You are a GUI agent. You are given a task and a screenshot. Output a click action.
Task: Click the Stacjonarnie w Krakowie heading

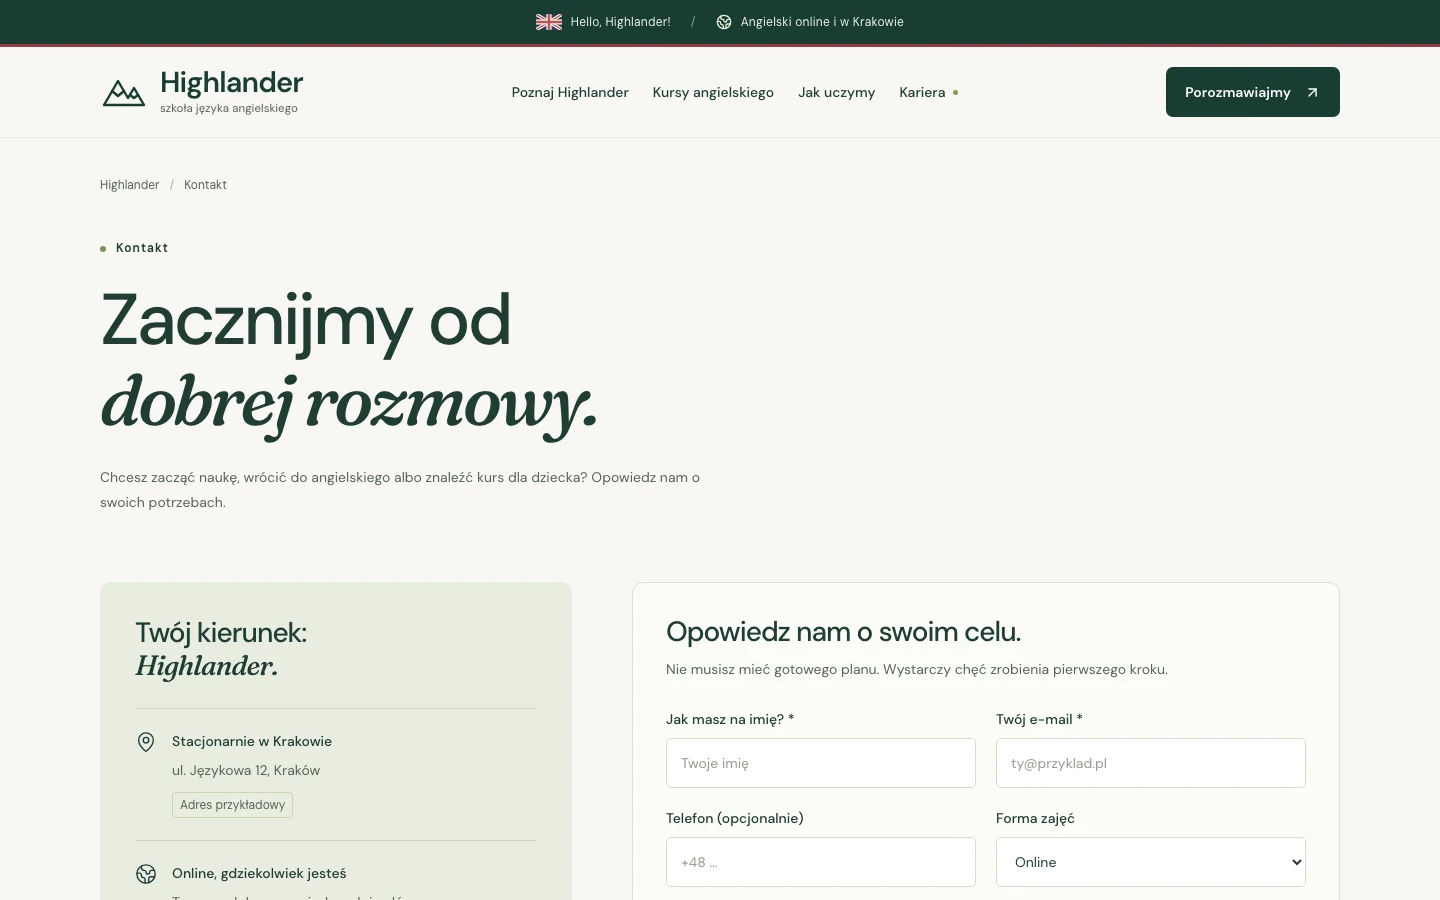click(x=252, y=741)
